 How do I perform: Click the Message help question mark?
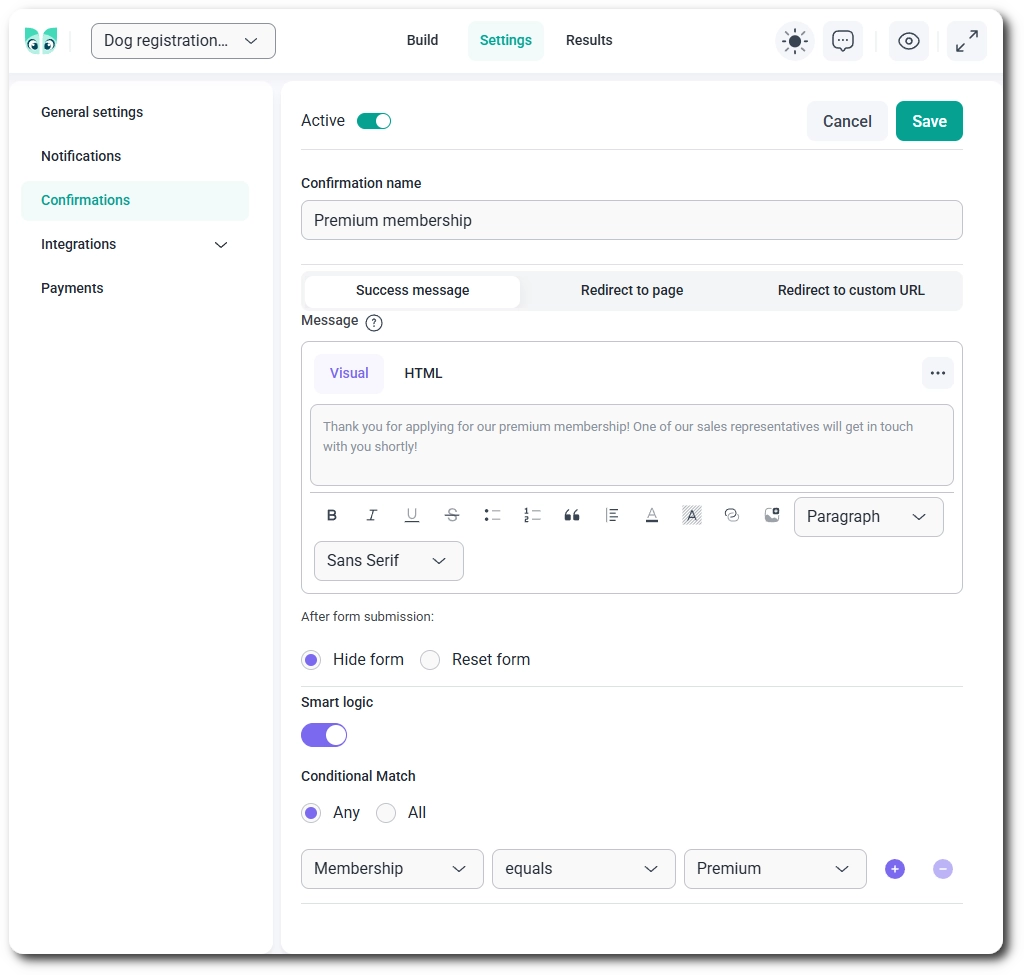(x=374, y=323)
